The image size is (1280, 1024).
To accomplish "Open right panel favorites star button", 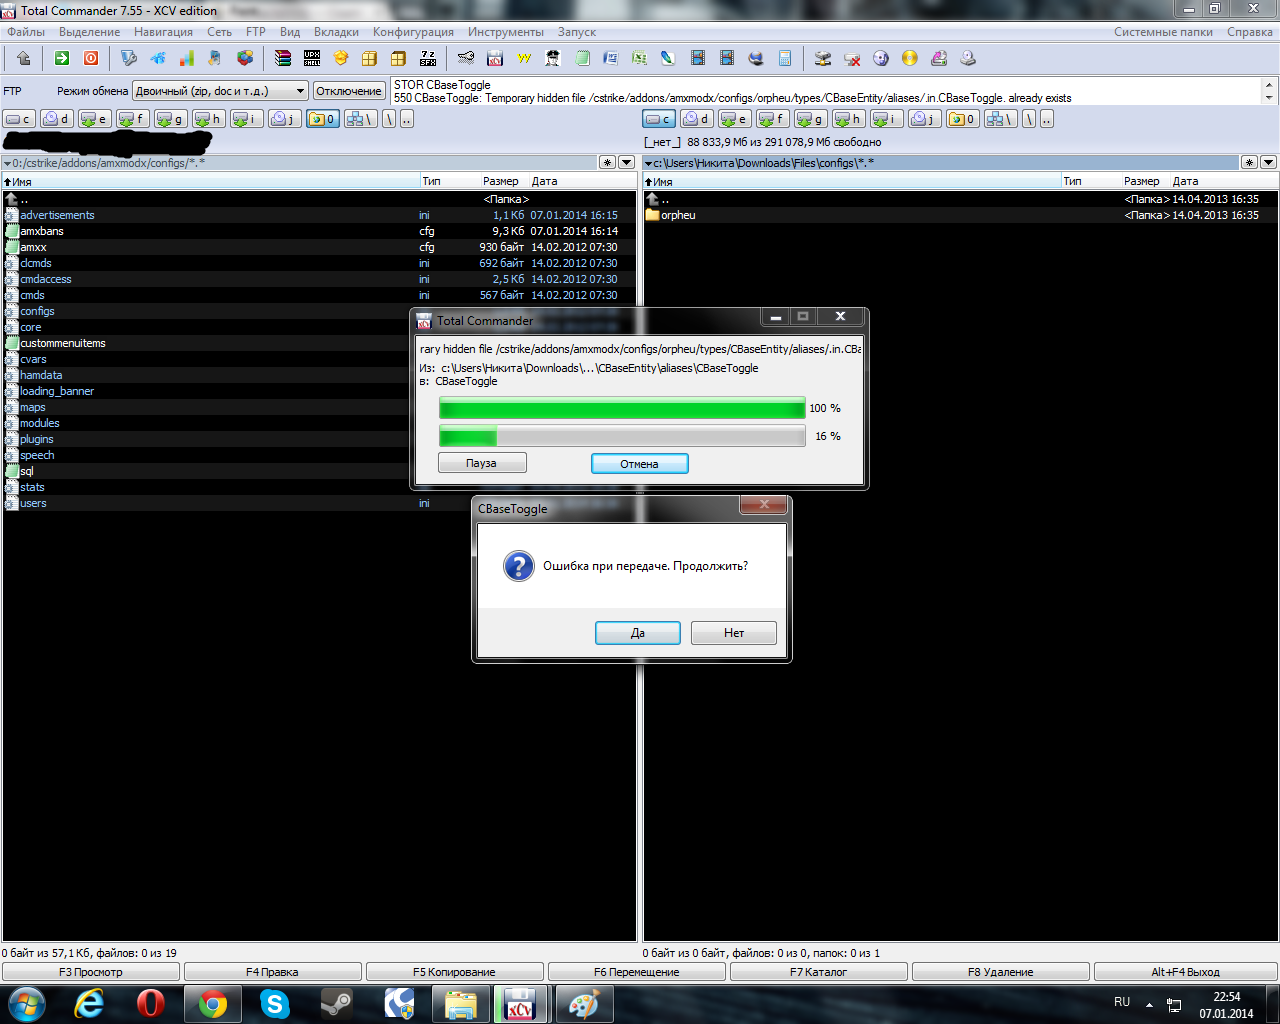I will point(1249,162).
